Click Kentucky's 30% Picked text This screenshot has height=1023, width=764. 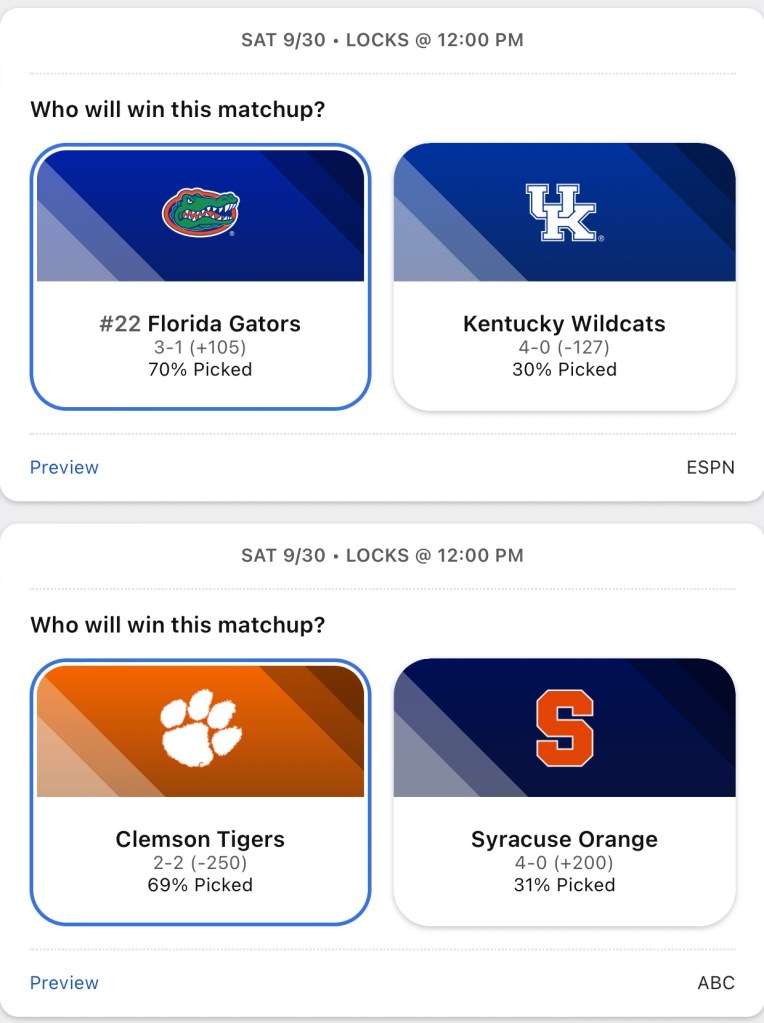point(564,369)
